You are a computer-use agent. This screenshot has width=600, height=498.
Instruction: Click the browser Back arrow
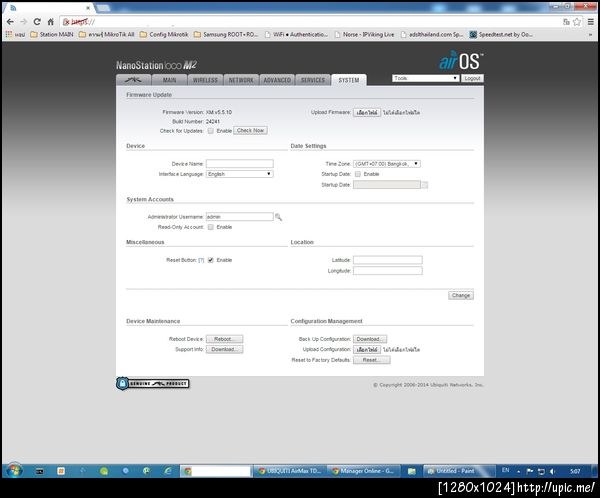point(10,22)
